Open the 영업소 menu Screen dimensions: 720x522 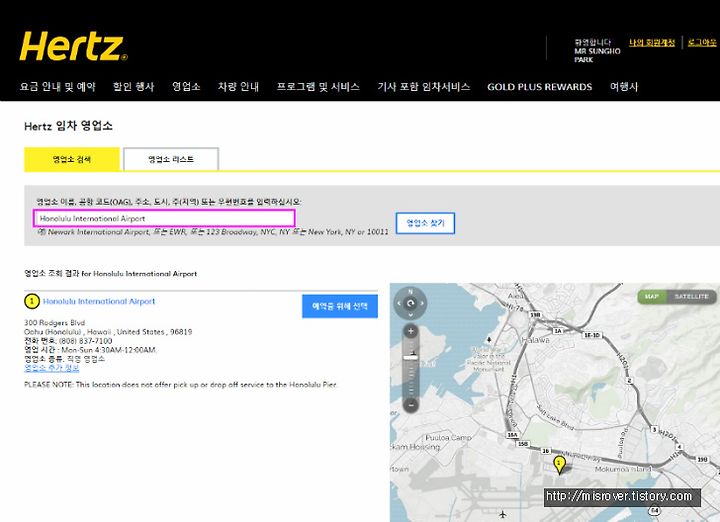point(186,87)
